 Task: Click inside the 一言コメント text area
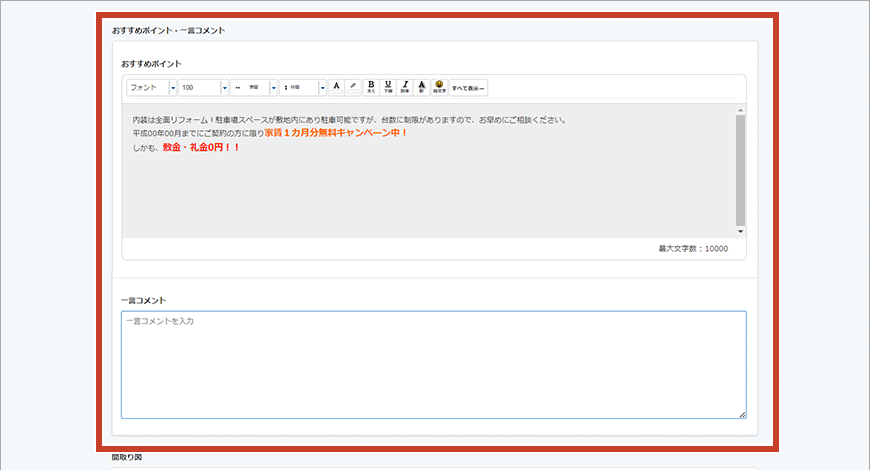pyautogui.click(x=433, y=365)
